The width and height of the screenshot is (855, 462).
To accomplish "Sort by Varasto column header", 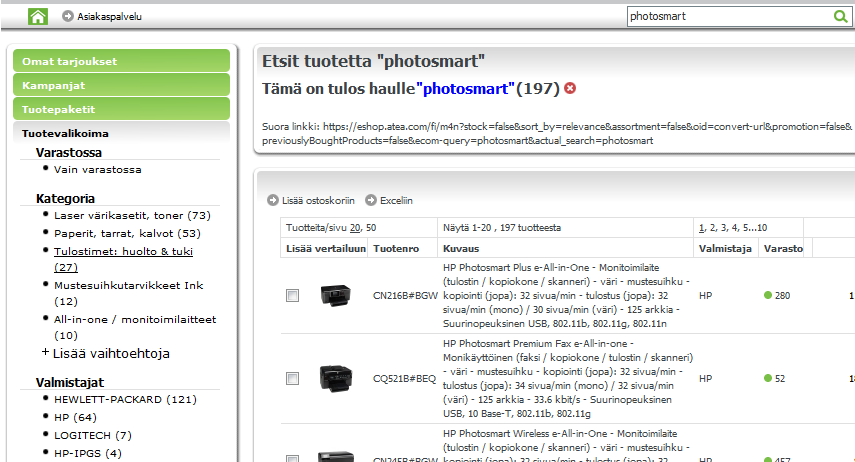I will [783, 249].
